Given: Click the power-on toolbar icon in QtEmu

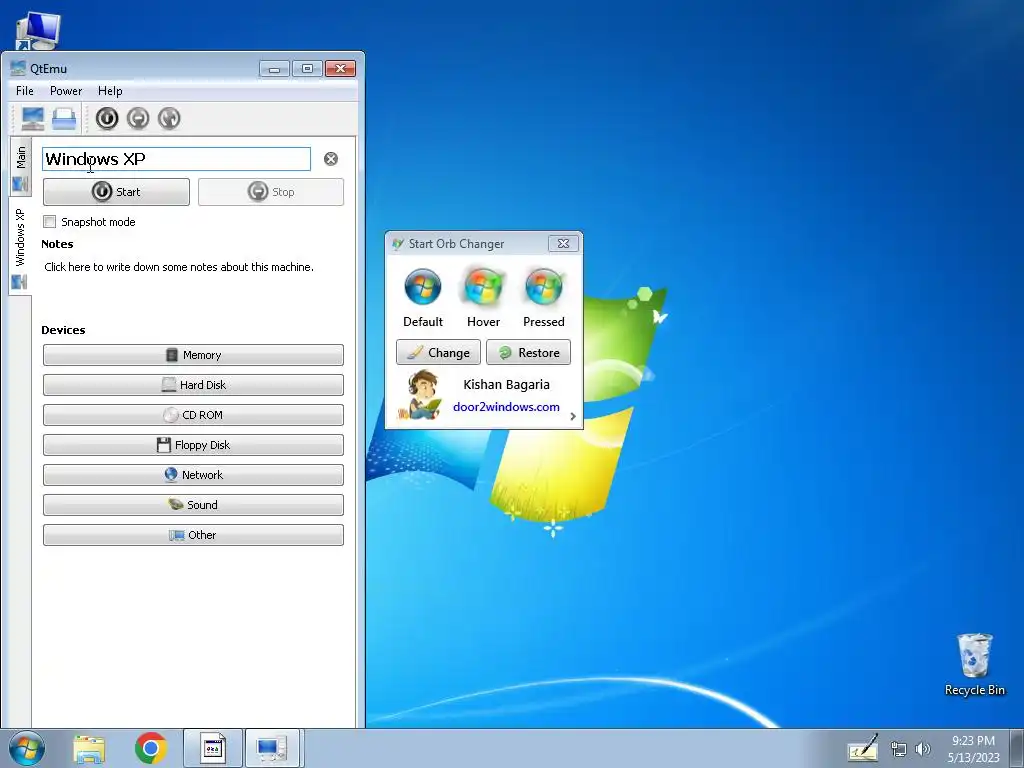Looking at the screenshot, I should click(107, 118).
